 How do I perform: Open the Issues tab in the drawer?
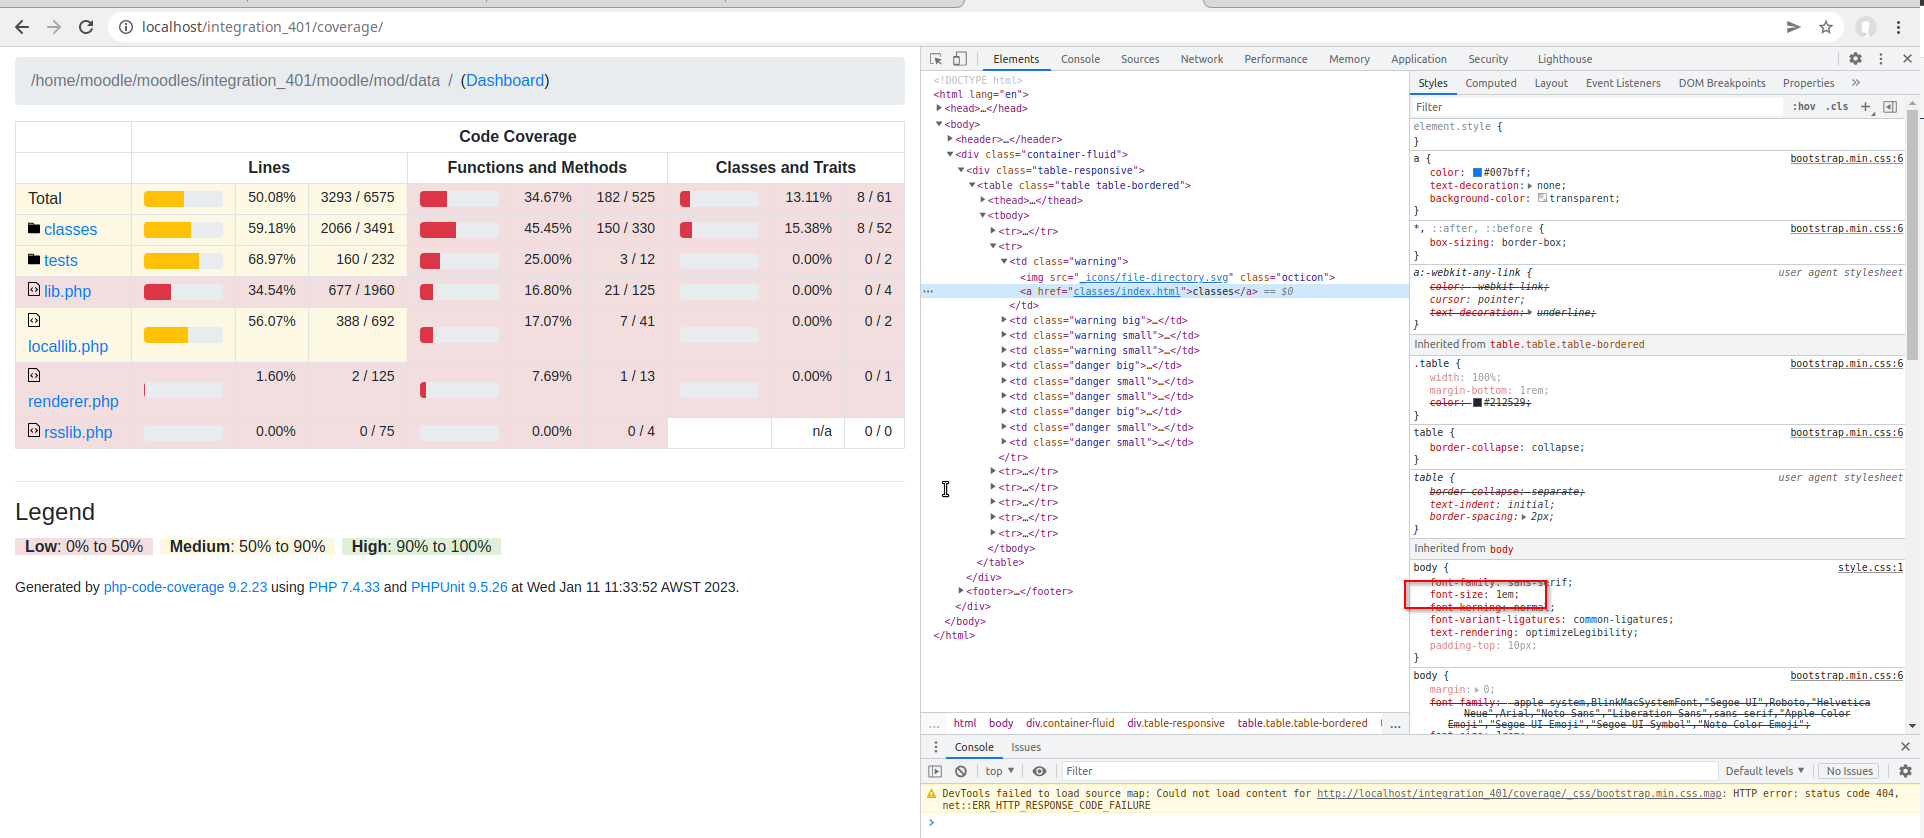tap(1026, 747)
